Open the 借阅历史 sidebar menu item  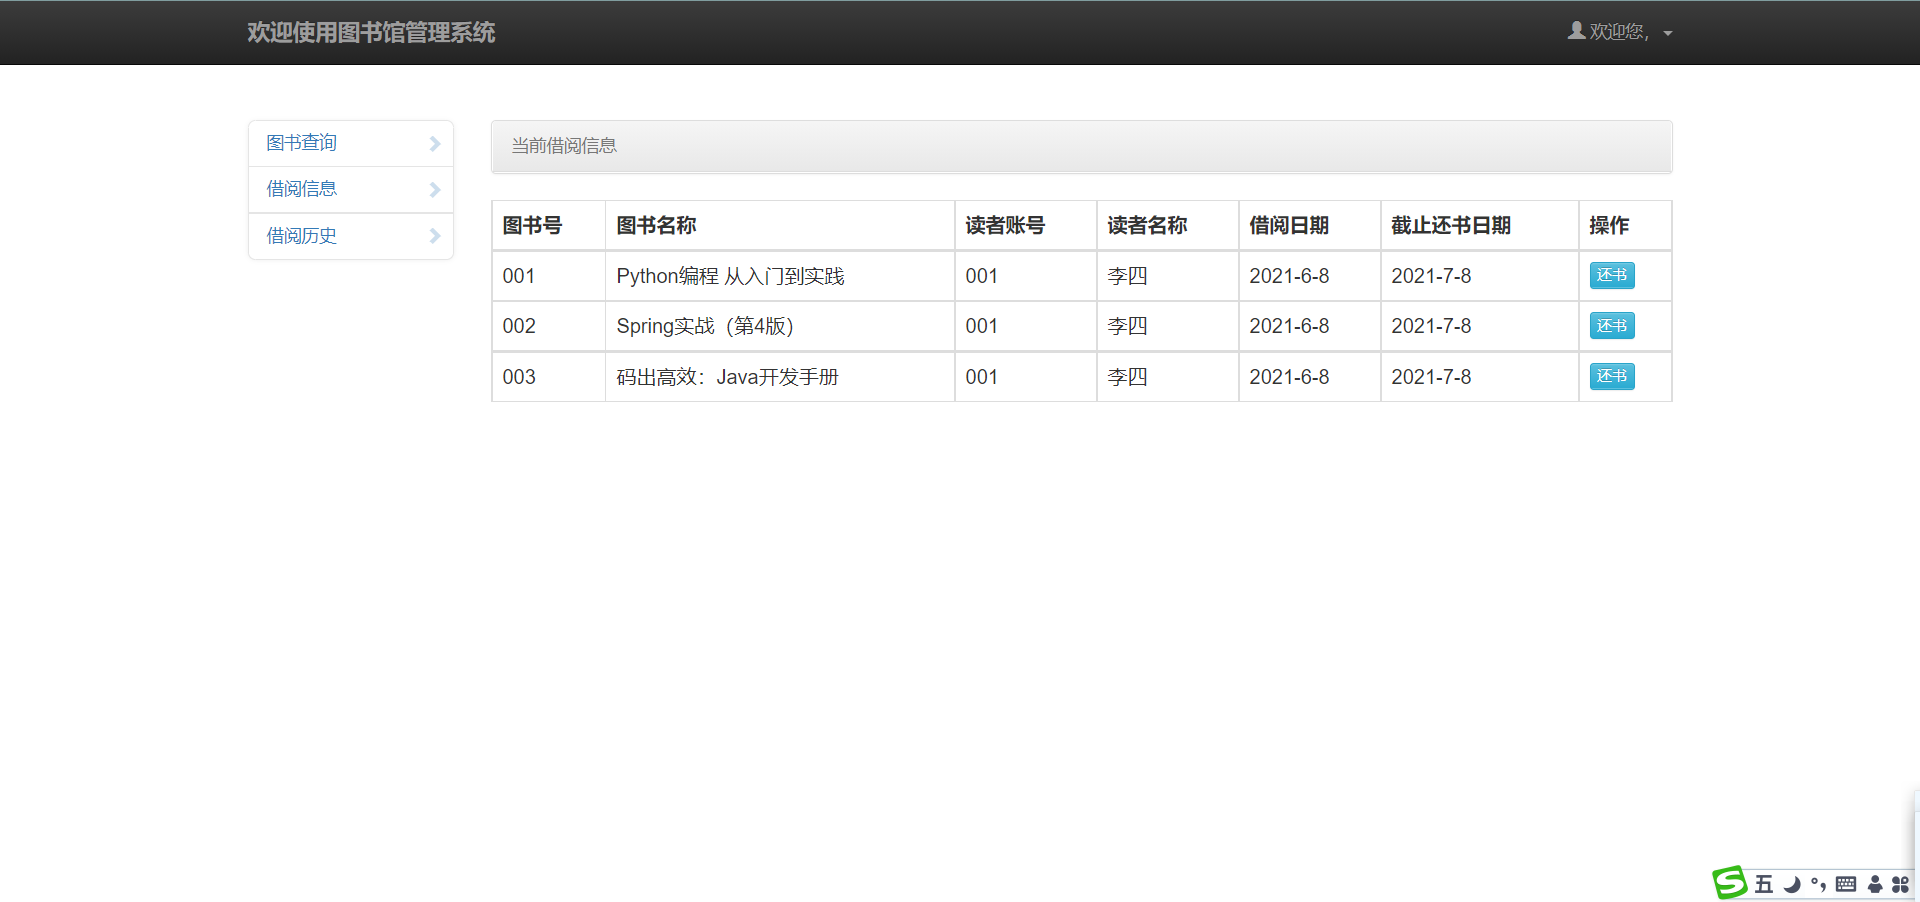[x=351, y=236]
